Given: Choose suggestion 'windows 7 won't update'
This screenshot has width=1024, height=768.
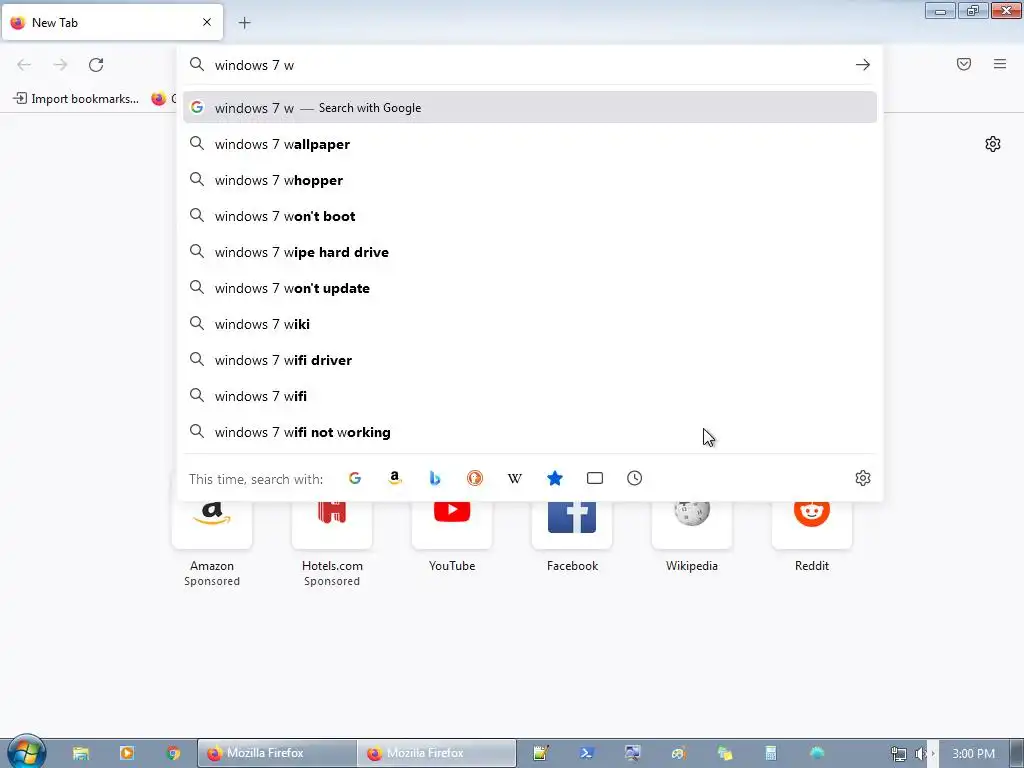Looking at the screenshot, I should [x=530, y=288].
